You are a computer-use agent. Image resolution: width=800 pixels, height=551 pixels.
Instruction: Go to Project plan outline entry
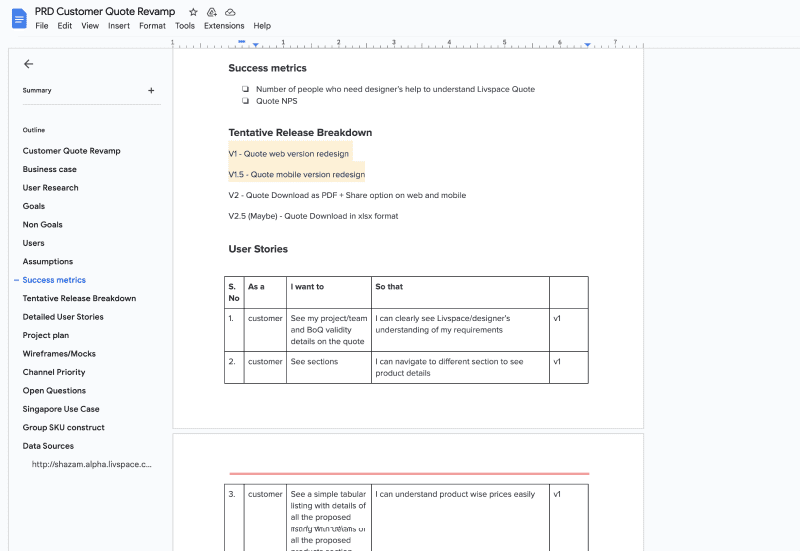click(45, 335)
